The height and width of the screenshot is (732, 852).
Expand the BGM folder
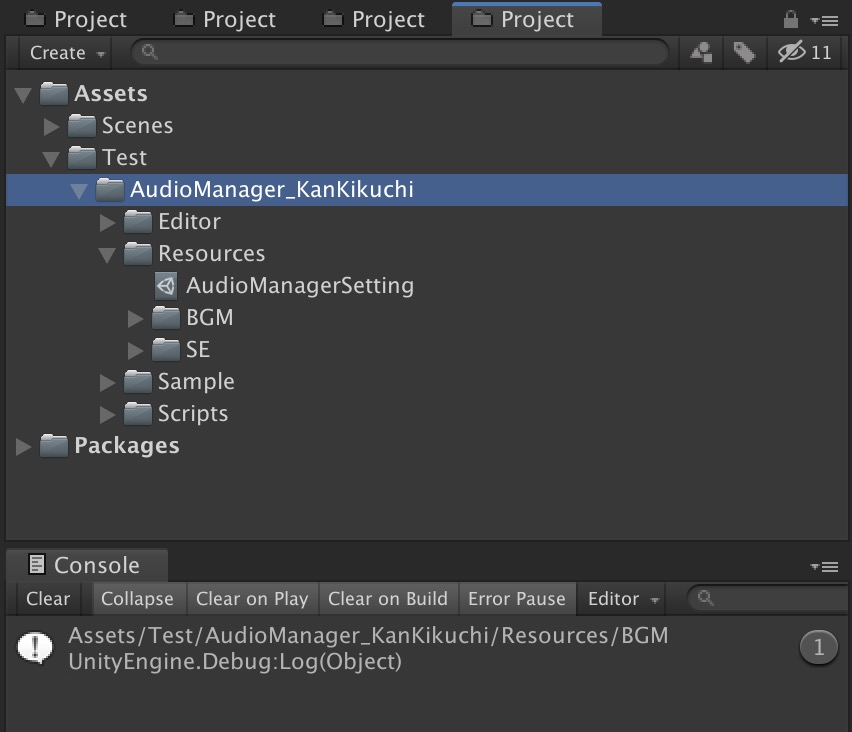(x=136, y=319)
